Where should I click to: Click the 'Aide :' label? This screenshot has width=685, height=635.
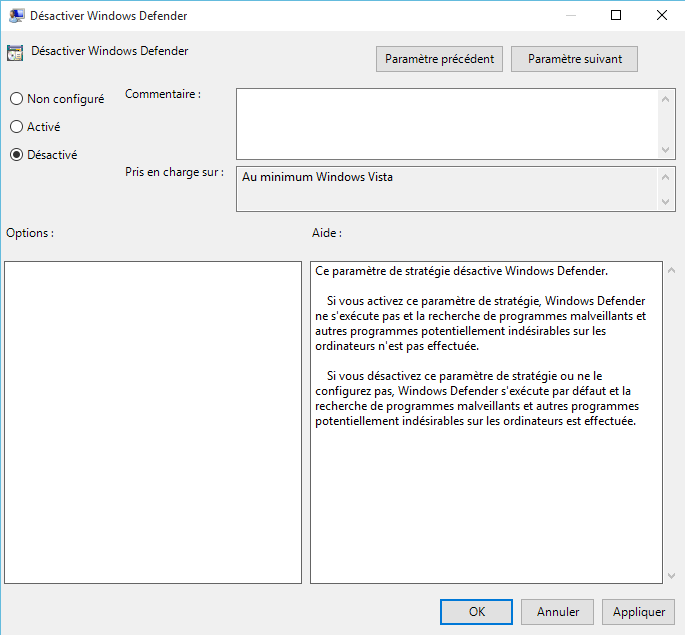pyautogui.click(x=327, y=233)
